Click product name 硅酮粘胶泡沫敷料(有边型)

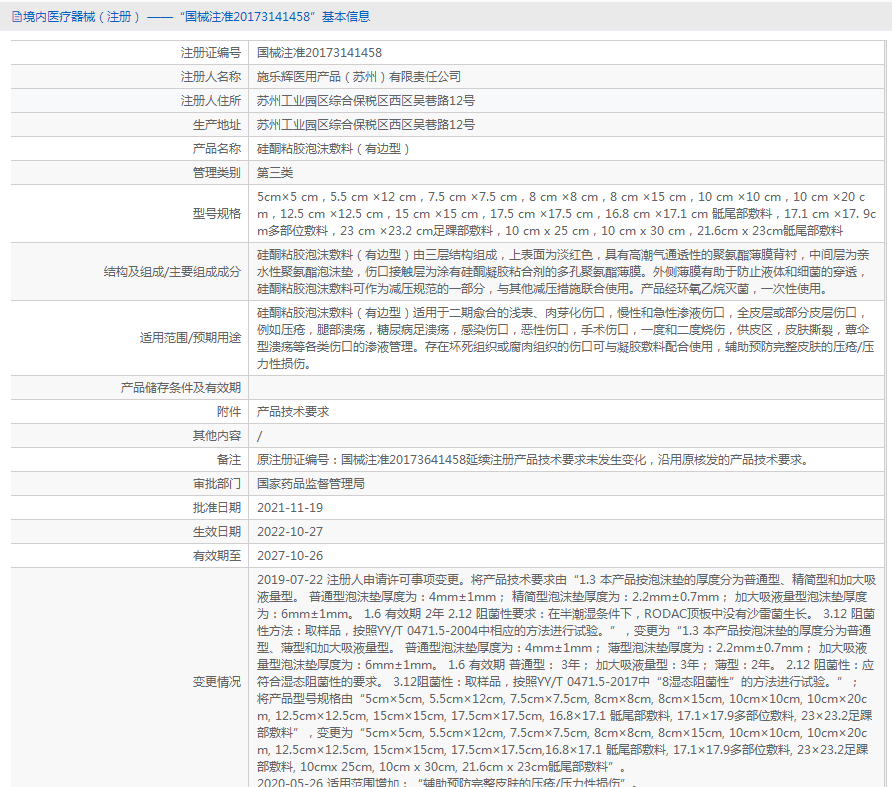(333, 149)
